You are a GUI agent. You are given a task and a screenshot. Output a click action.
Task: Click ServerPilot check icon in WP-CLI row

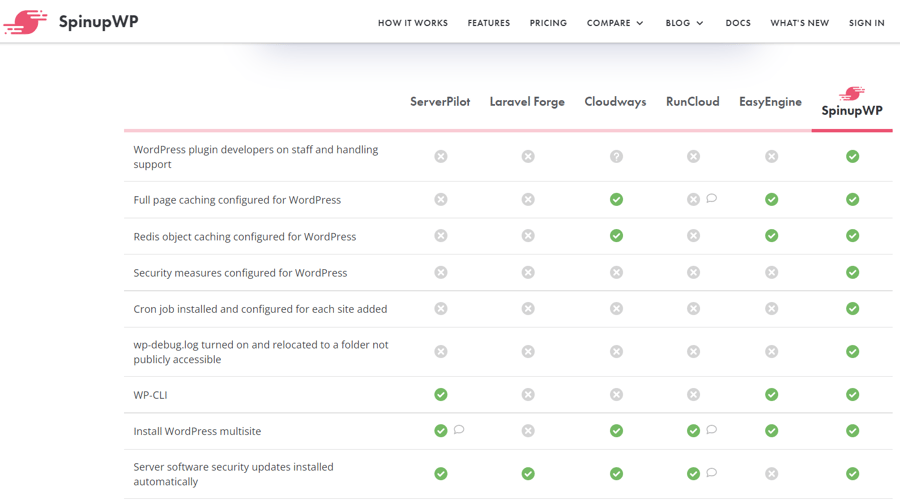441,394
